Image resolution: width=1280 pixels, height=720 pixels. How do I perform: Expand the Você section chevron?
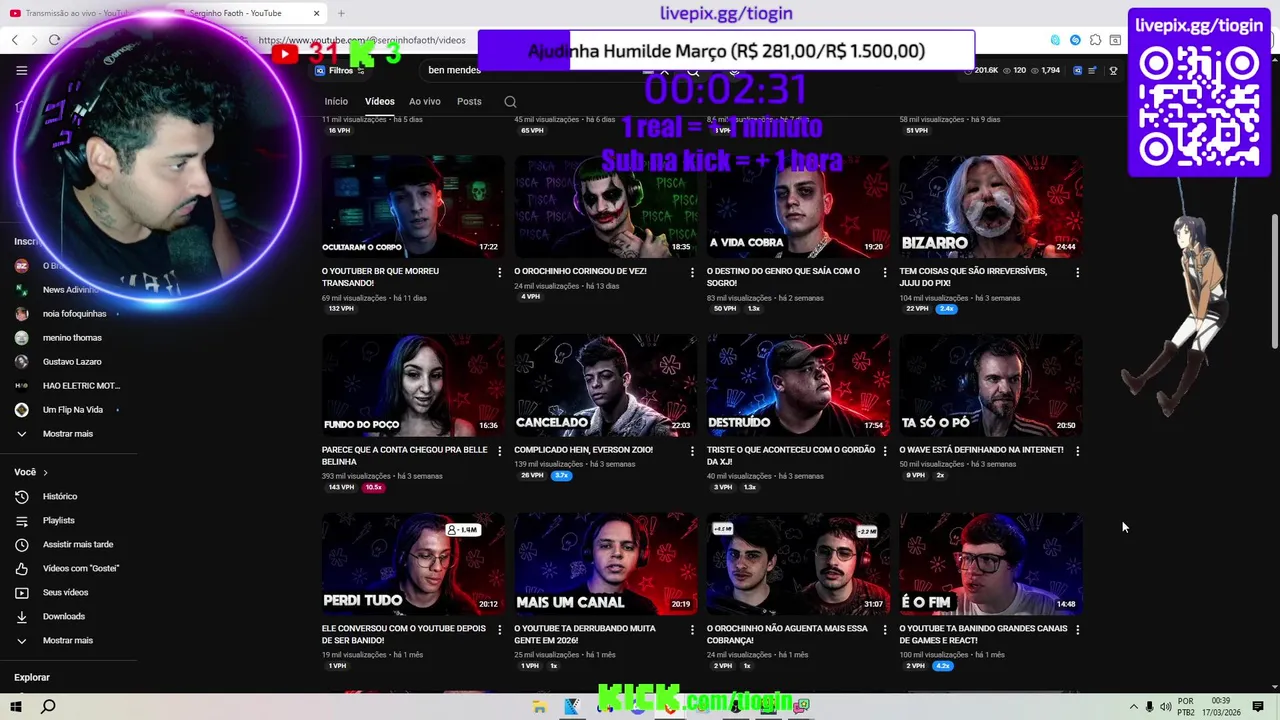pyautogui.click(x=45, y=473)
